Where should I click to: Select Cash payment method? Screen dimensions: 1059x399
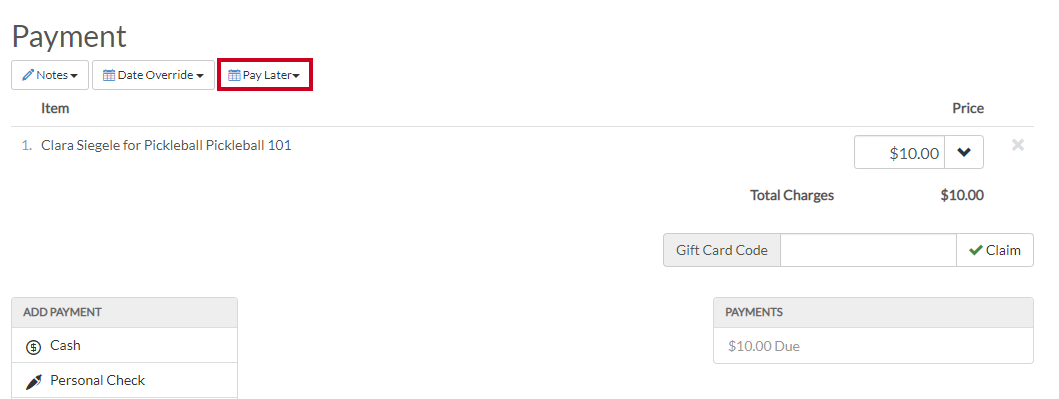coord(124,346)
